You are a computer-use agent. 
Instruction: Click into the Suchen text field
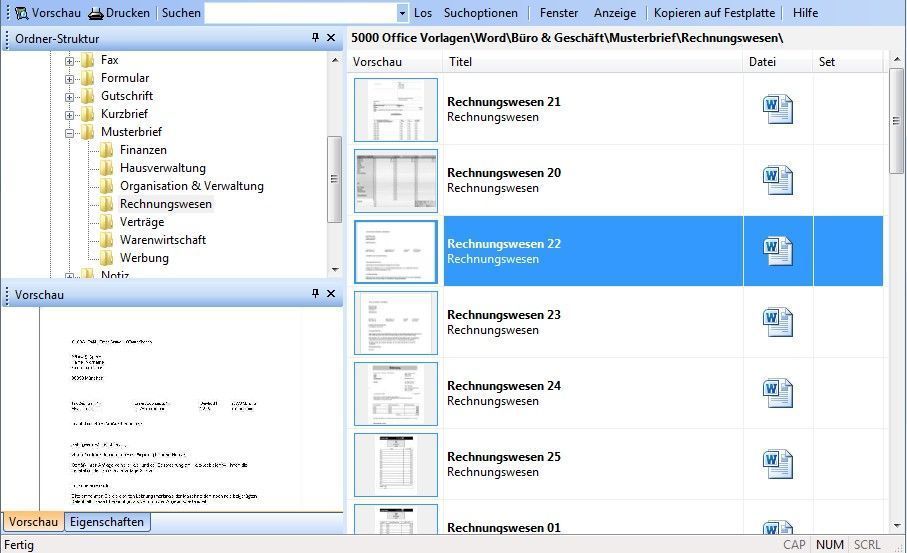pyautogui.click(x=300, y=13)
